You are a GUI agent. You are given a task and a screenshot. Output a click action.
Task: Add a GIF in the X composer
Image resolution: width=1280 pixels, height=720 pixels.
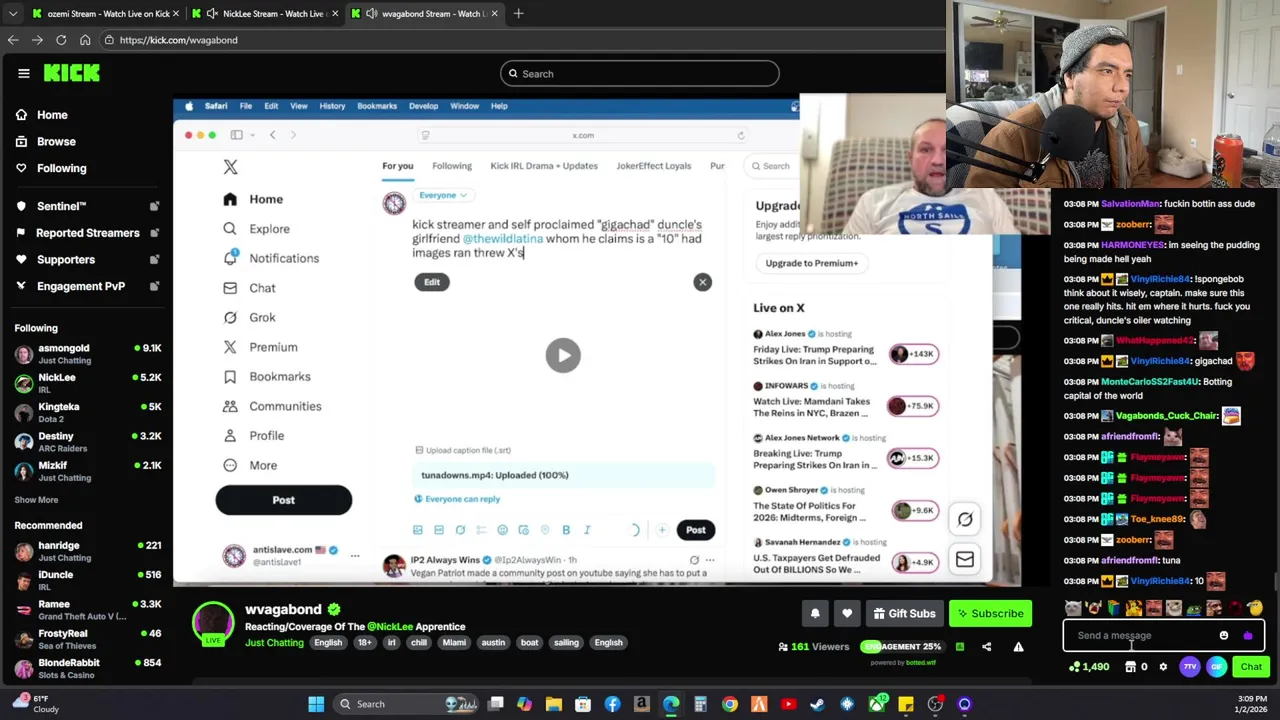coord(439,530)
